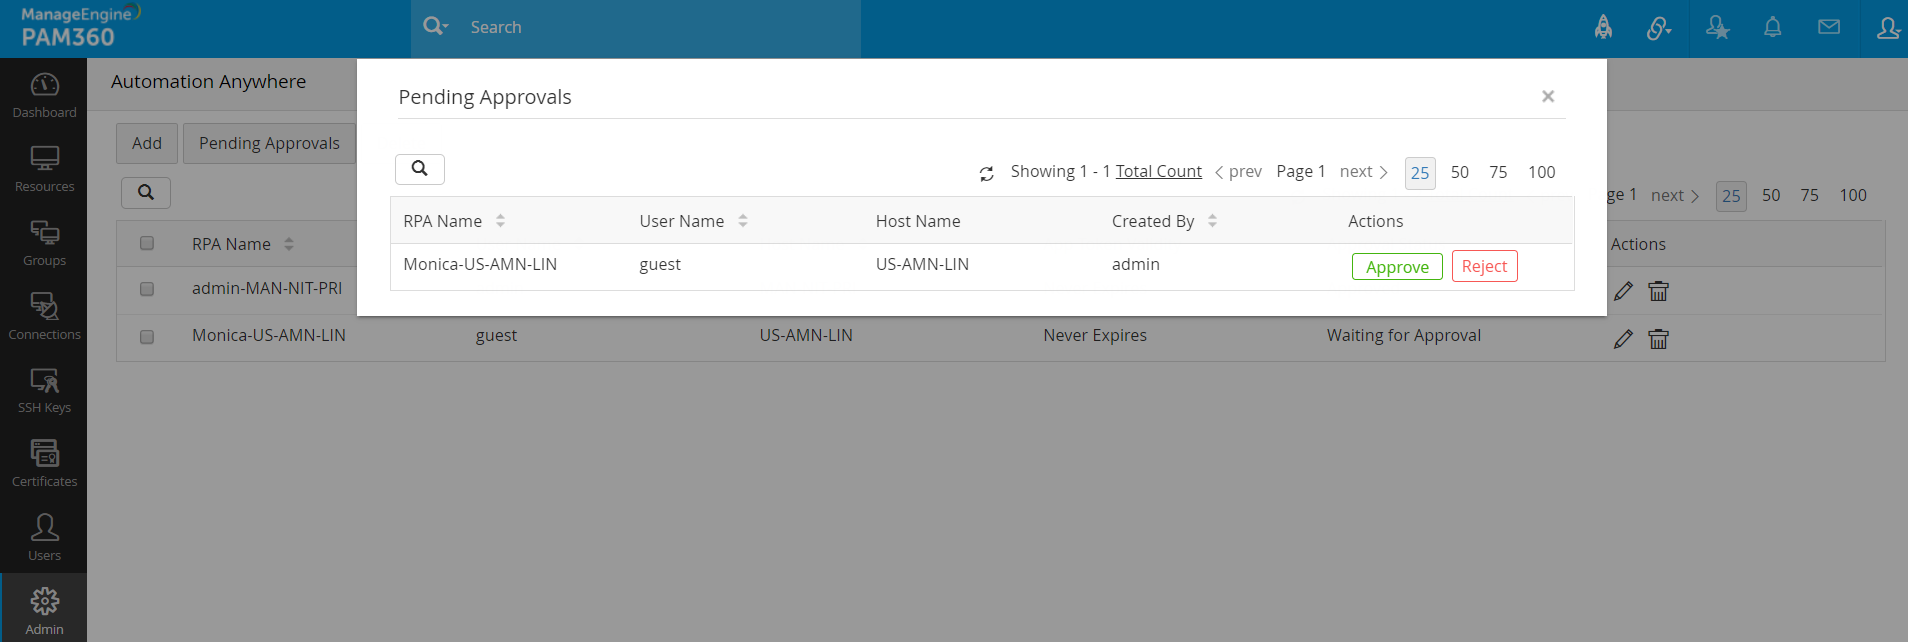1908x642 pixels.
Task: Set background page size to 75
Action: point(1810,195)
